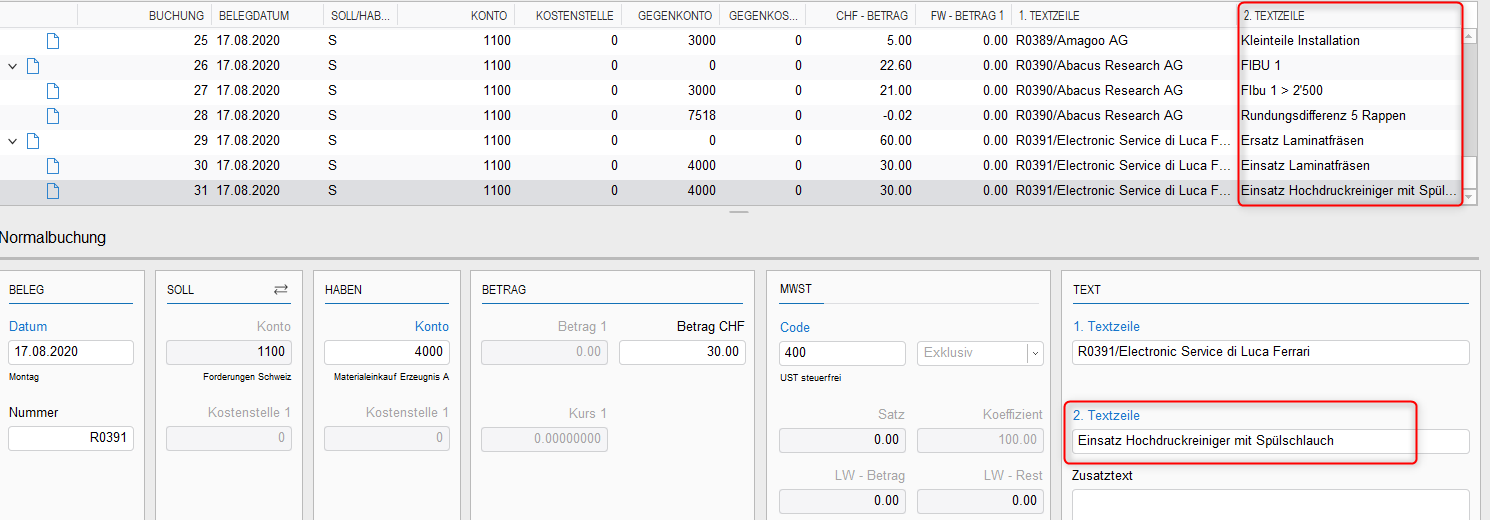The width and height of the screenshot is (1490, 520).
Task: Collapse the booking 29 group chevron
Action: click(x=13, y=141)
